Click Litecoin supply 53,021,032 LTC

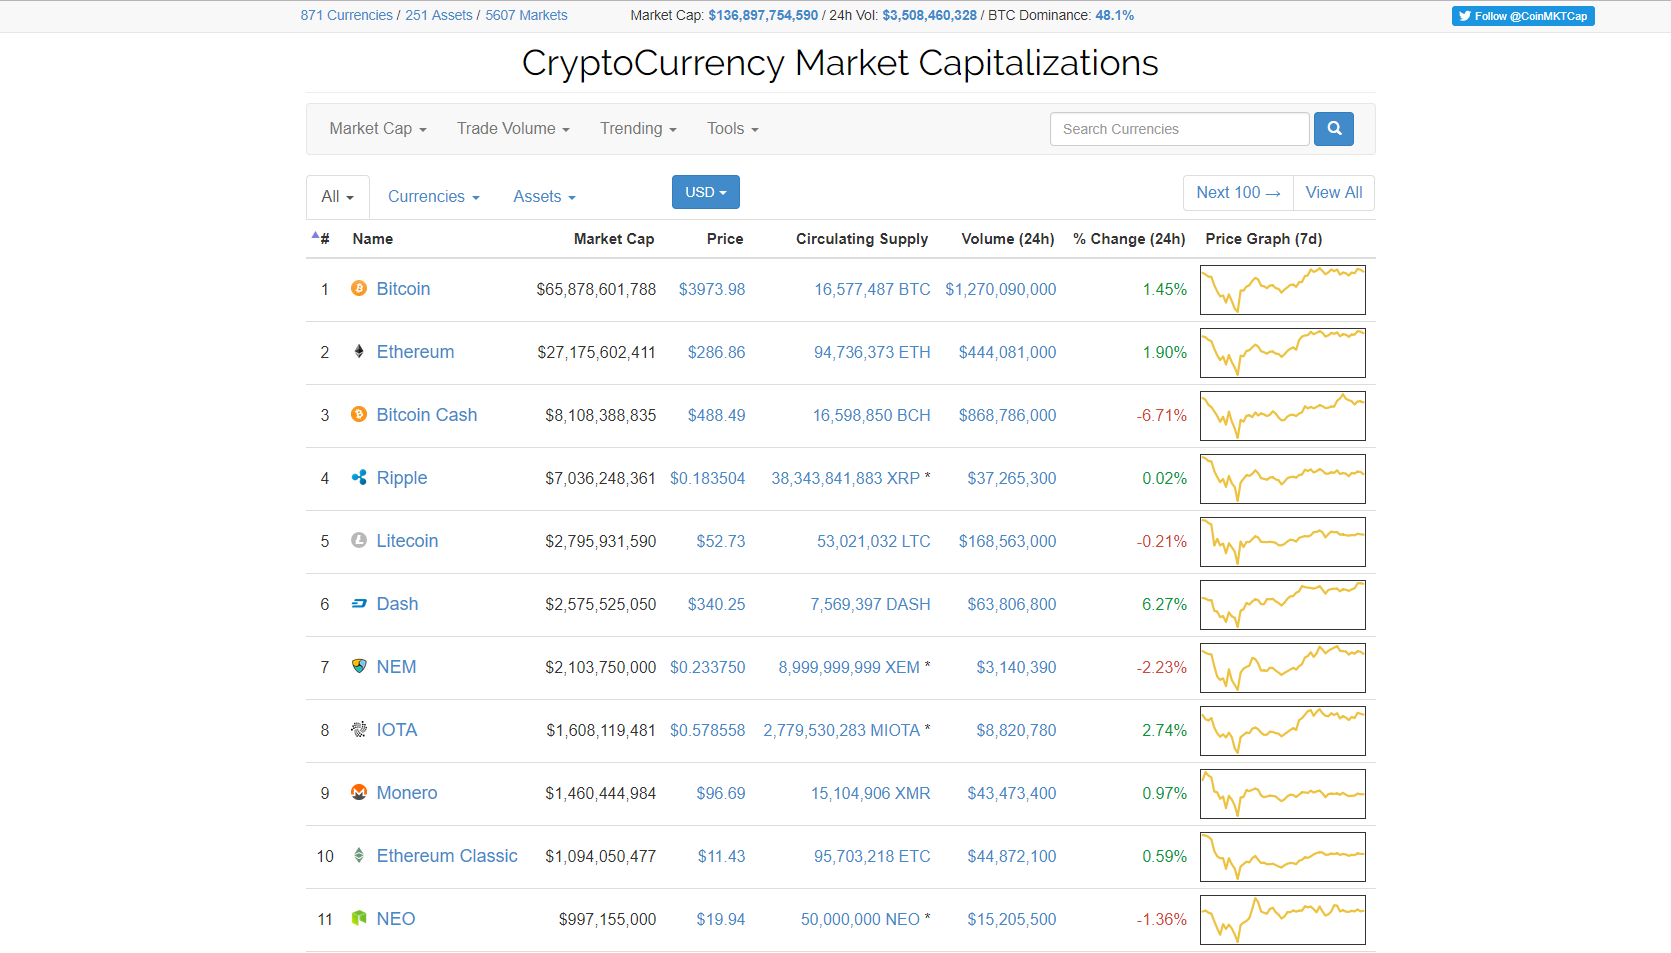[x=873, y=542]
